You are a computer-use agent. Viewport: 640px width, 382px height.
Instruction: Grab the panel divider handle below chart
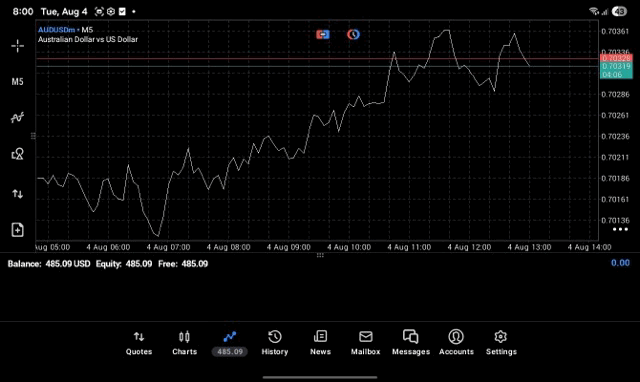(320, 255)
